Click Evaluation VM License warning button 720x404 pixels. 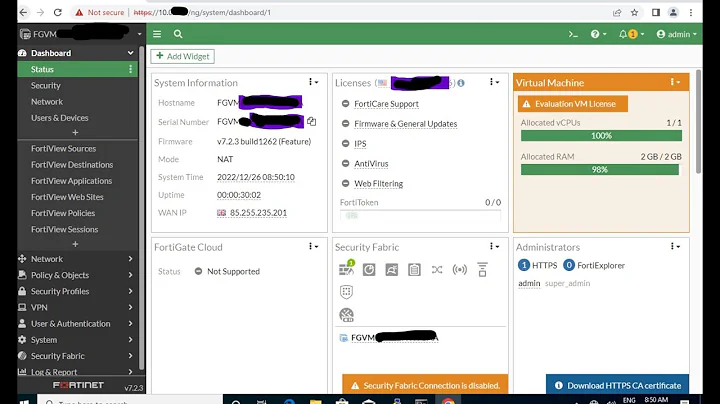coord(573,104)
